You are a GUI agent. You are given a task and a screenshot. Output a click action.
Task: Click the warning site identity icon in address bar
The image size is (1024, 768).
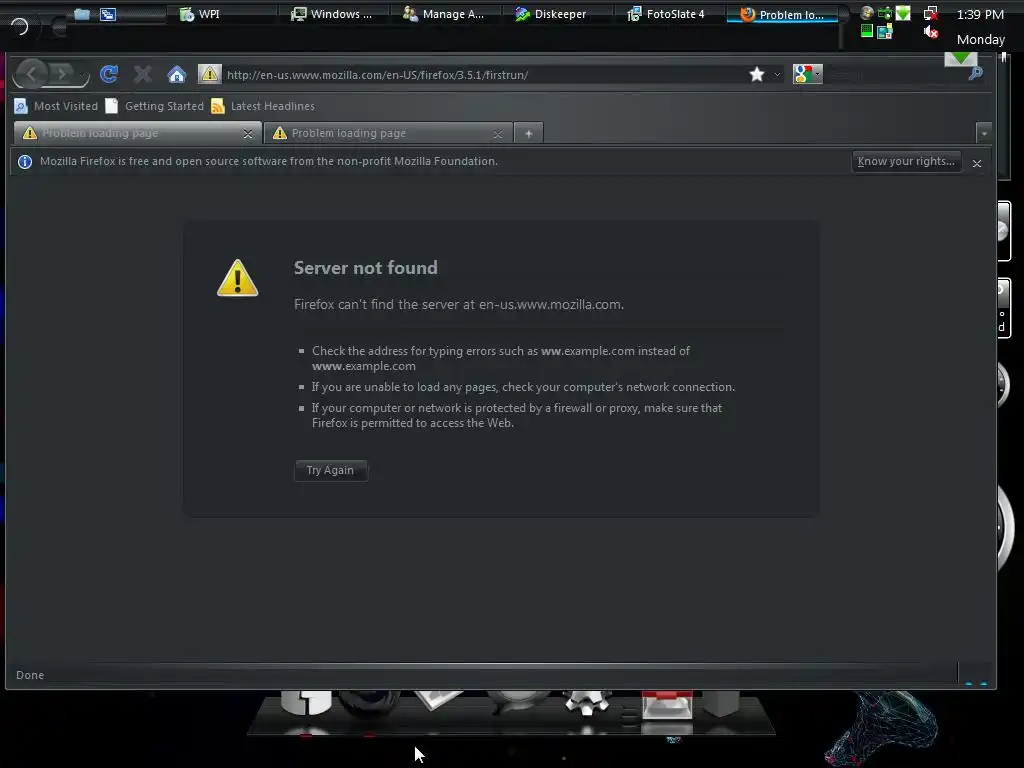[x=210, y=74]
